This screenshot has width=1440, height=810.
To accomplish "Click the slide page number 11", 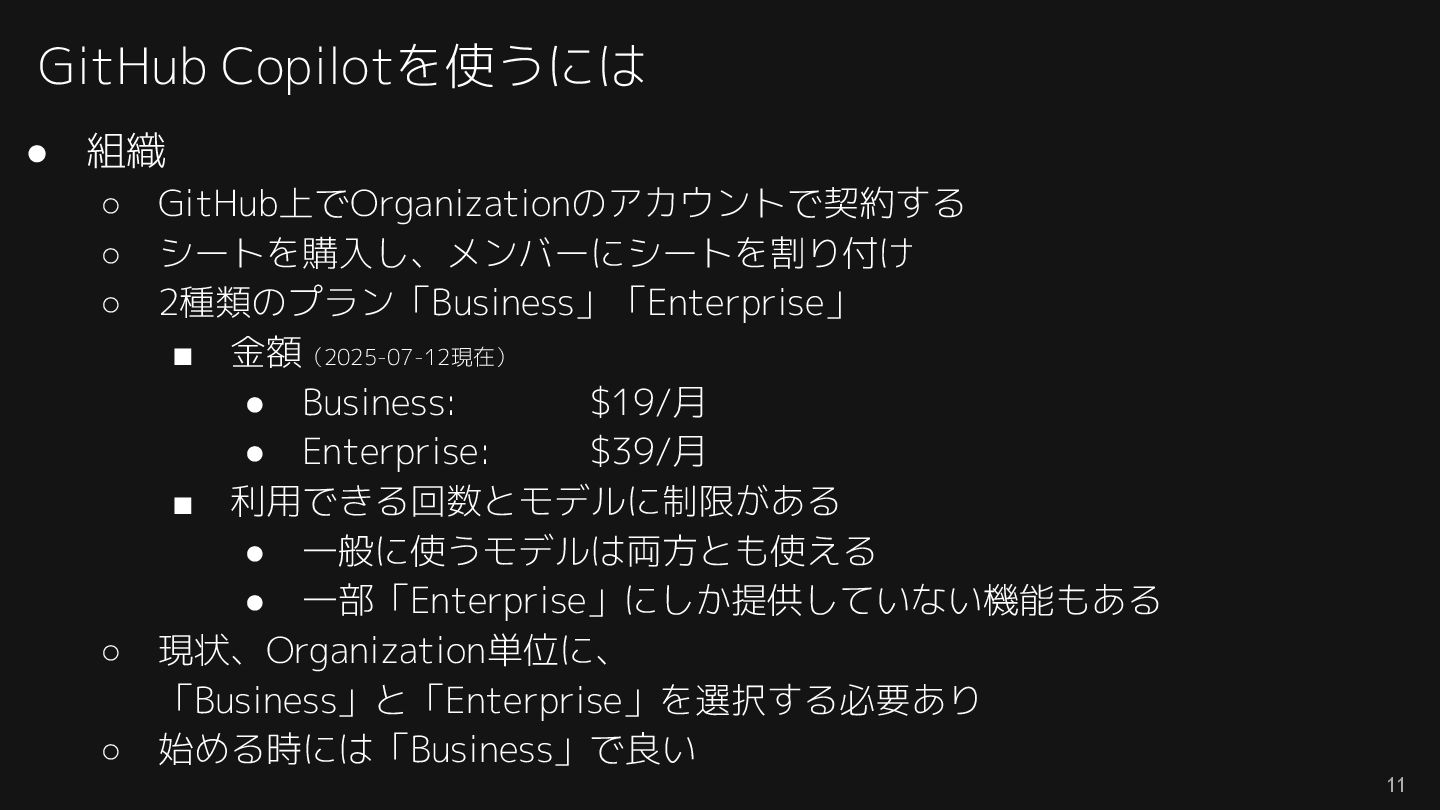I will coord(1396,785).
